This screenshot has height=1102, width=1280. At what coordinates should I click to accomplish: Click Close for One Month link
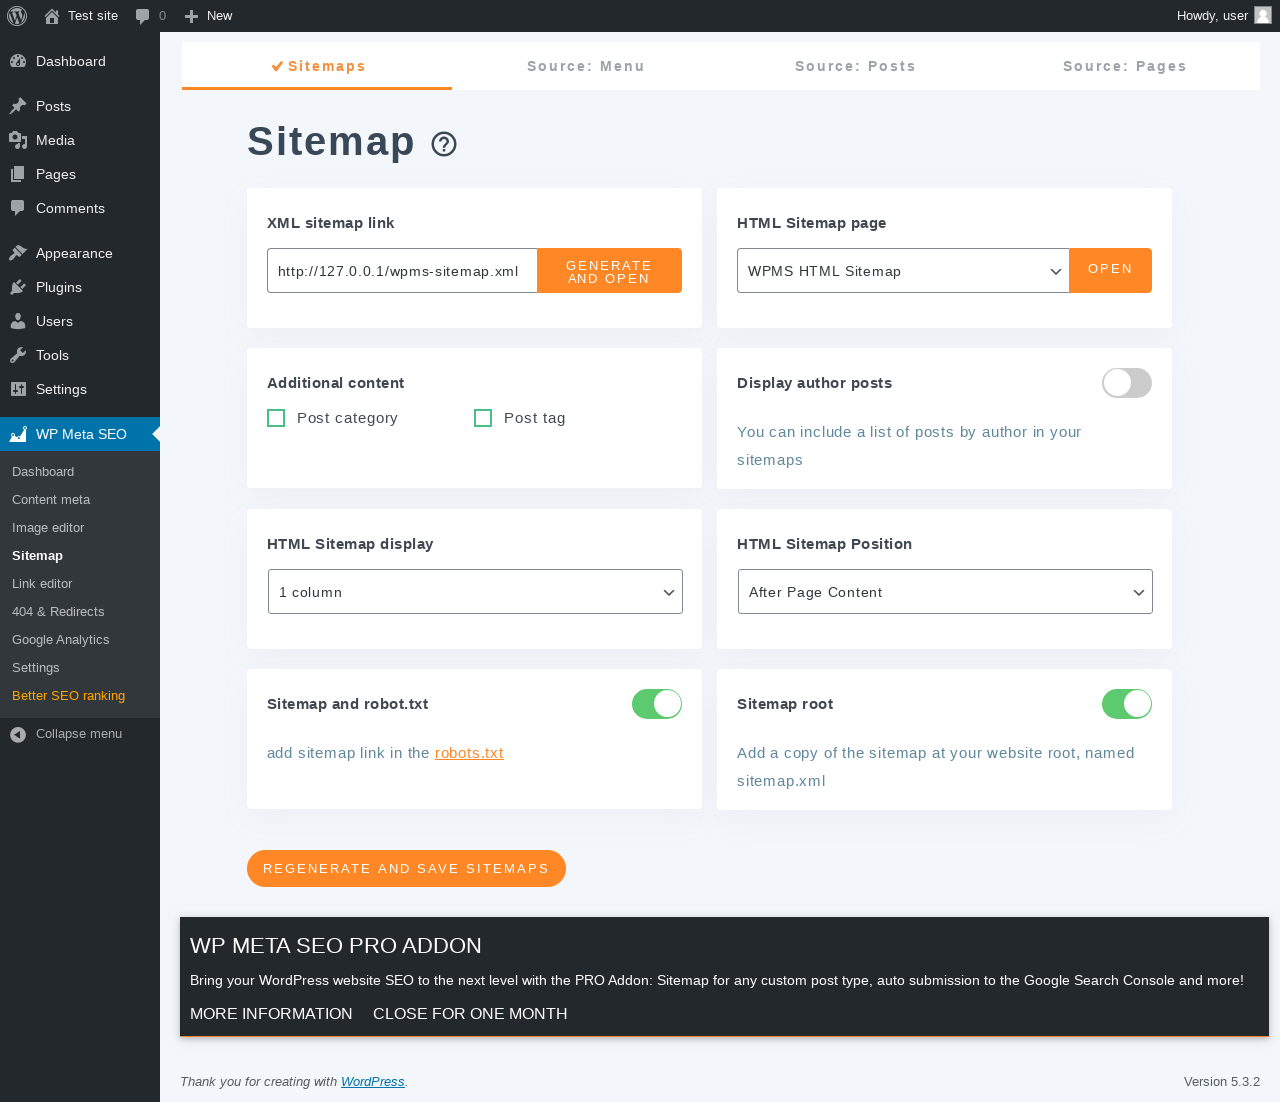(x=470, y=1014)
